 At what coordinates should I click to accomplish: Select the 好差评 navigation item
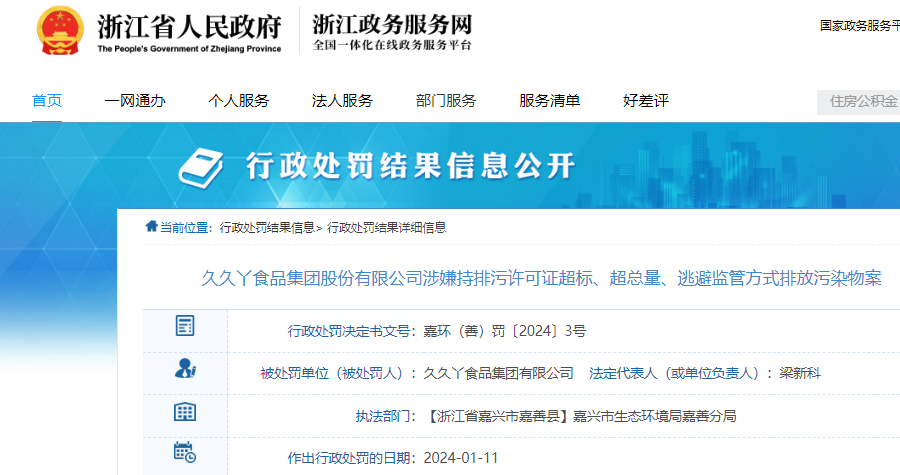pyautogui.click(x=645, y=101)
